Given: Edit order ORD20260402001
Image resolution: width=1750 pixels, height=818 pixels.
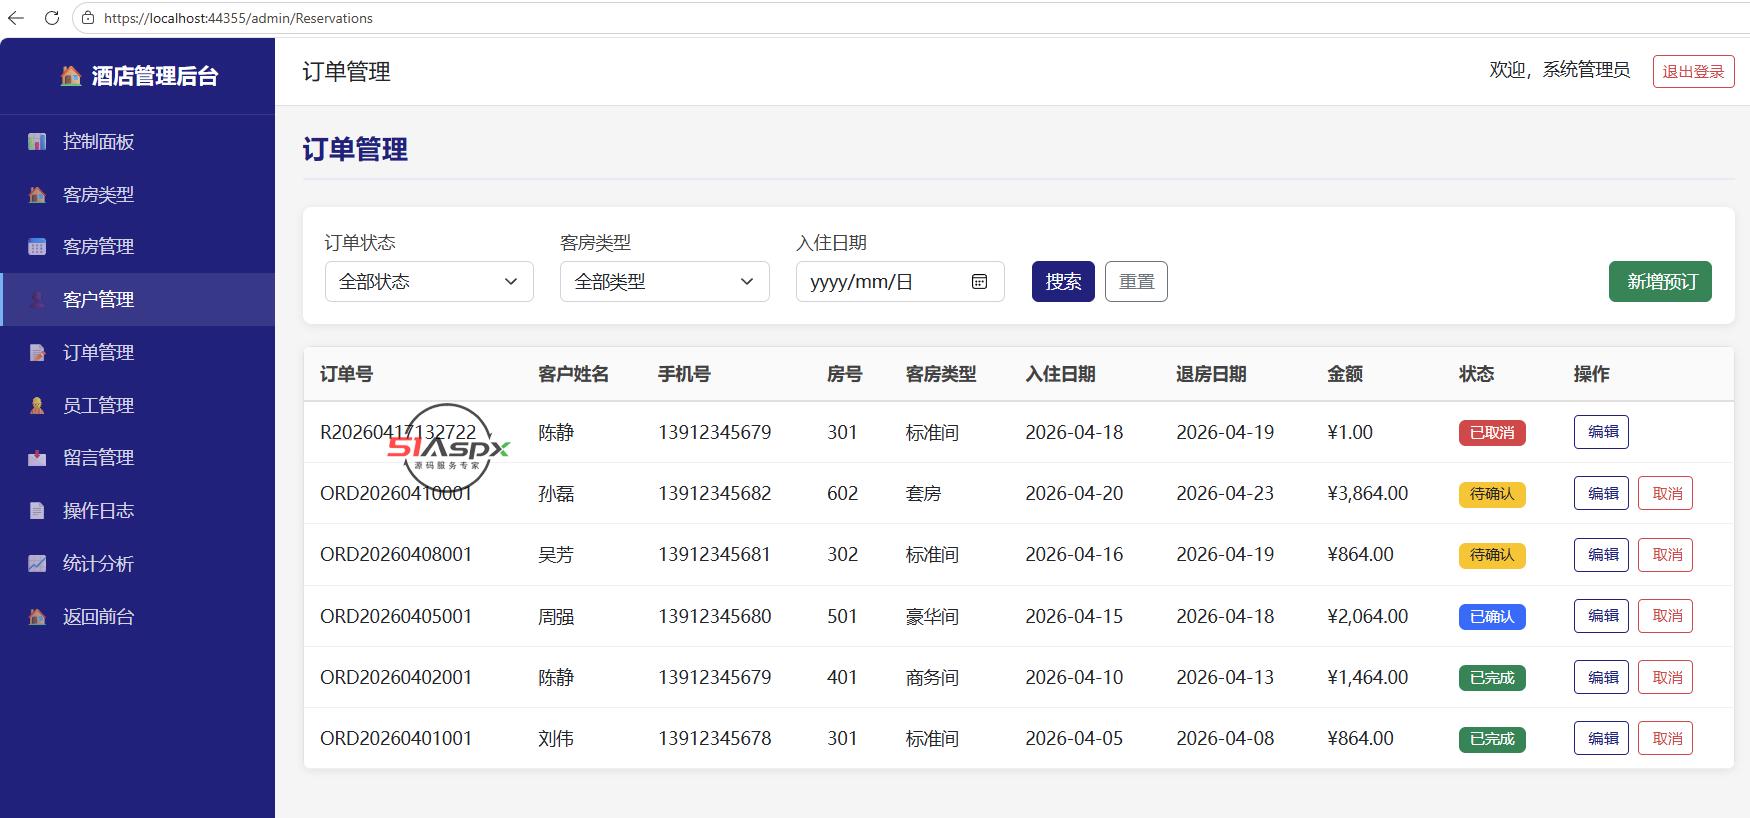Looking at the screenshot, I should [1601, 677].
